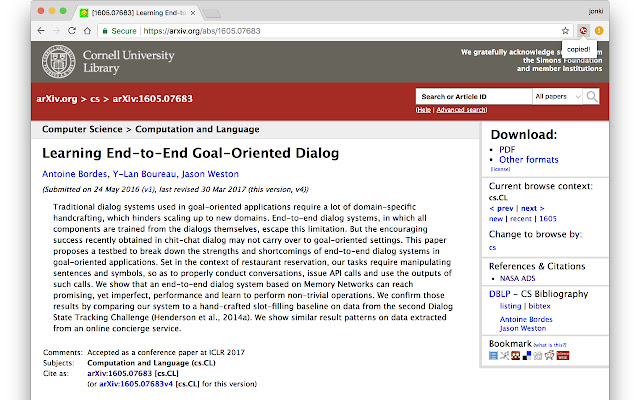Image resolution: width=640 pixels, height=400 pixels.
Task: Reload the arXiv page
Action: pyautogui.click(x=72, y=31)
